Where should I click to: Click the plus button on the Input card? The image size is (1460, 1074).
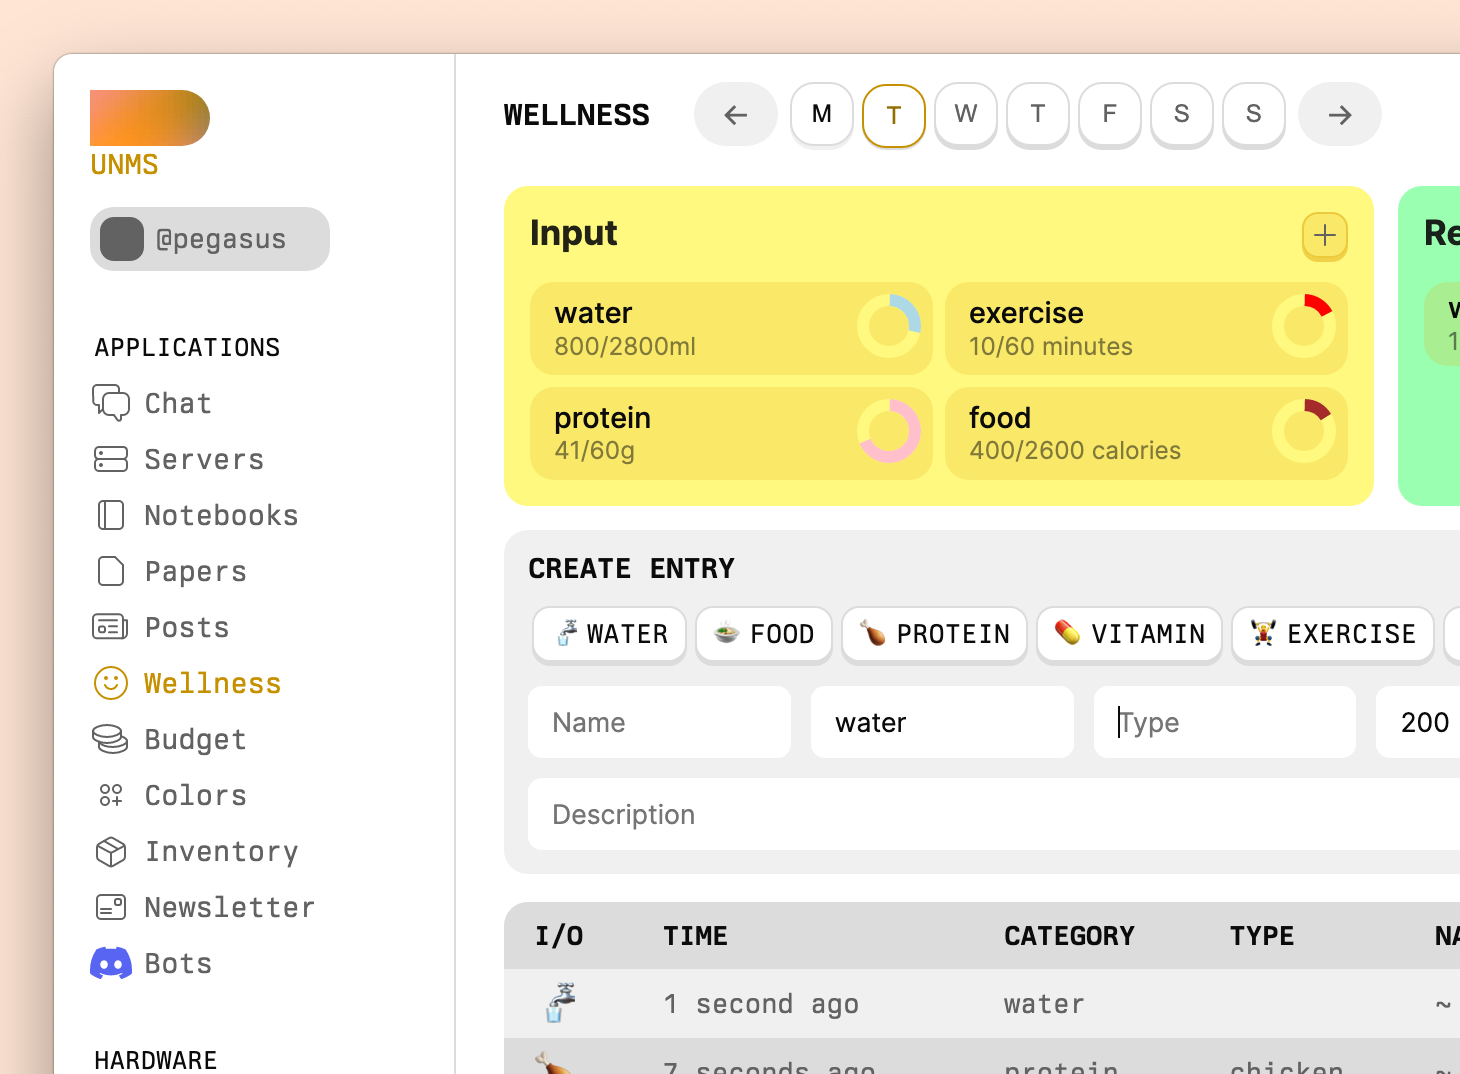1324,236
